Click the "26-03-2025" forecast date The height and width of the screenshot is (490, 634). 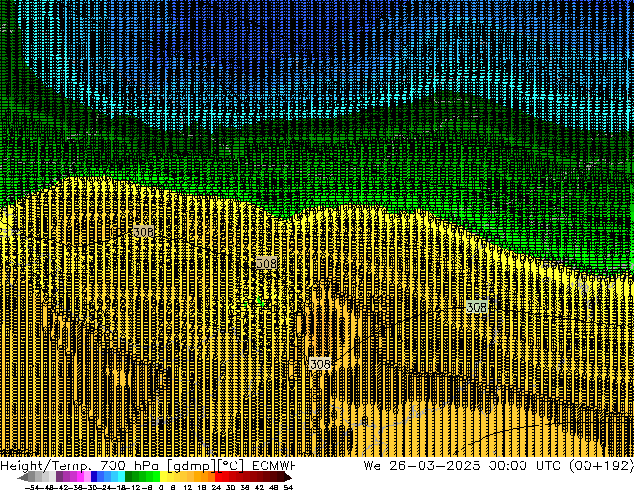coord(435,466)
